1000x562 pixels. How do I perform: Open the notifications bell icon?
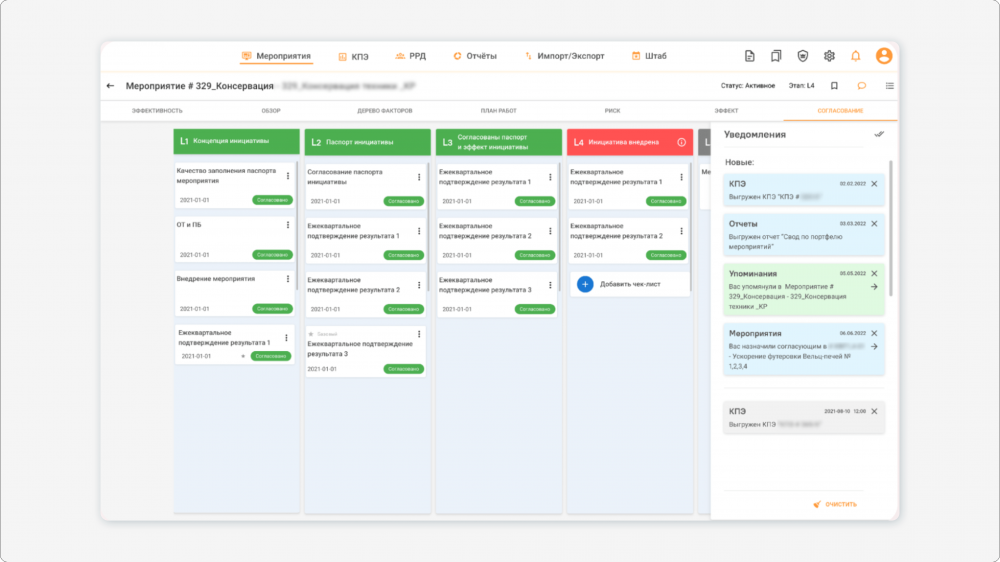(x=856, y=56)
